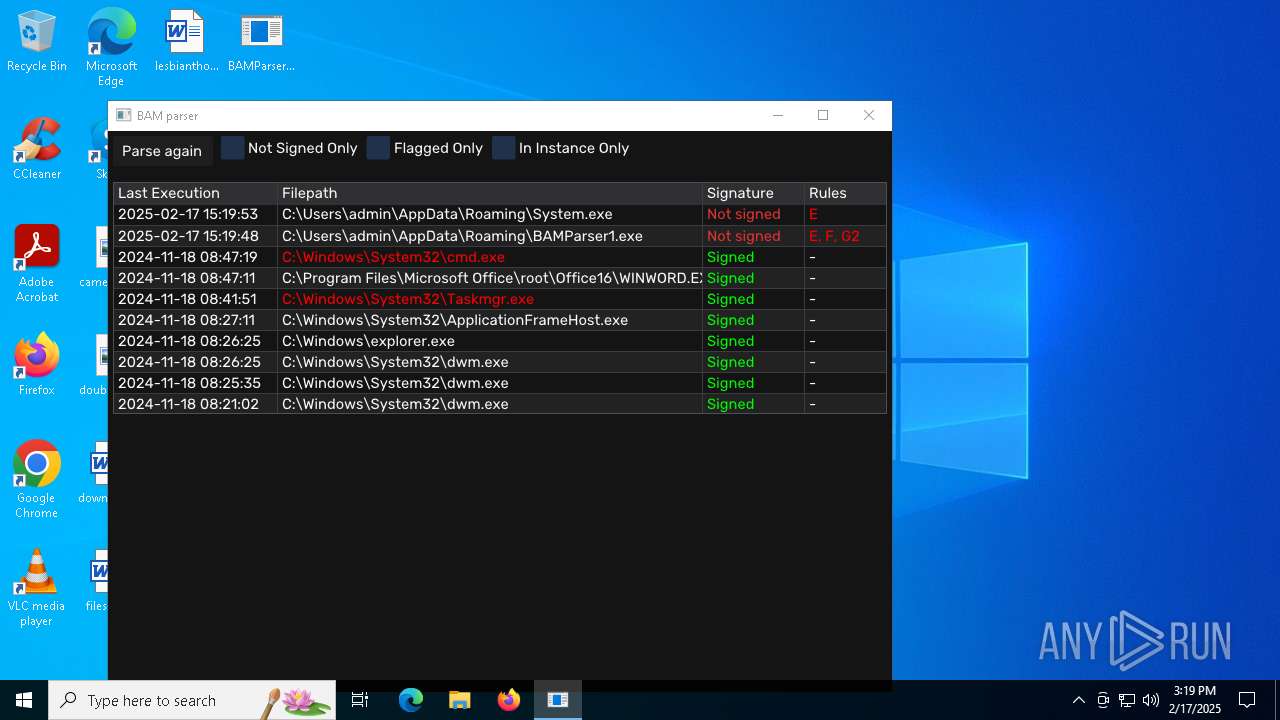The image size is (1280, 720).
Task: Launch Microsoft Edge from desktop shortcut
Action: click(x=111, y=48)
